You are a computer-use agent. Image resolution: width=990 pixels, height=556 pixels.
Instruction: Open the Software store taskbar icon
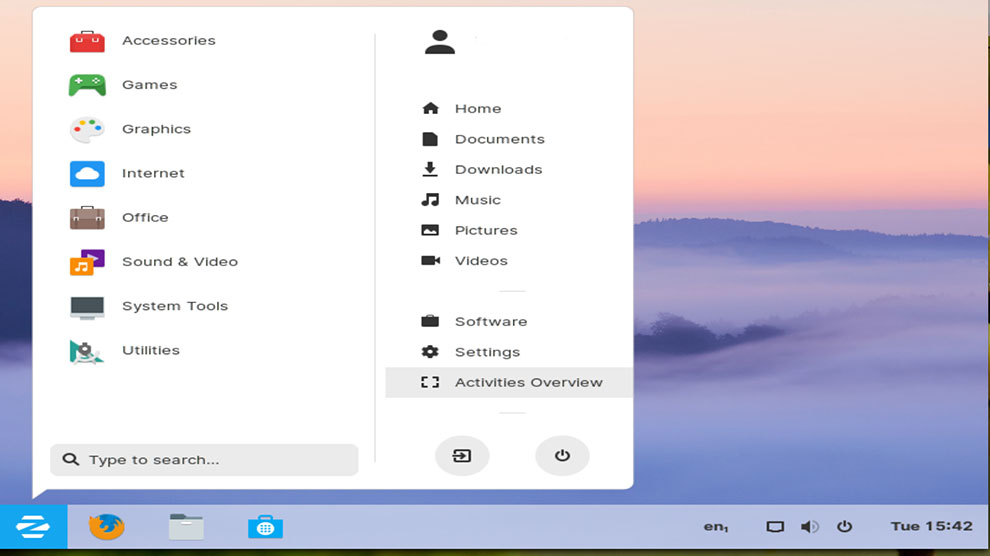(265, 527)
